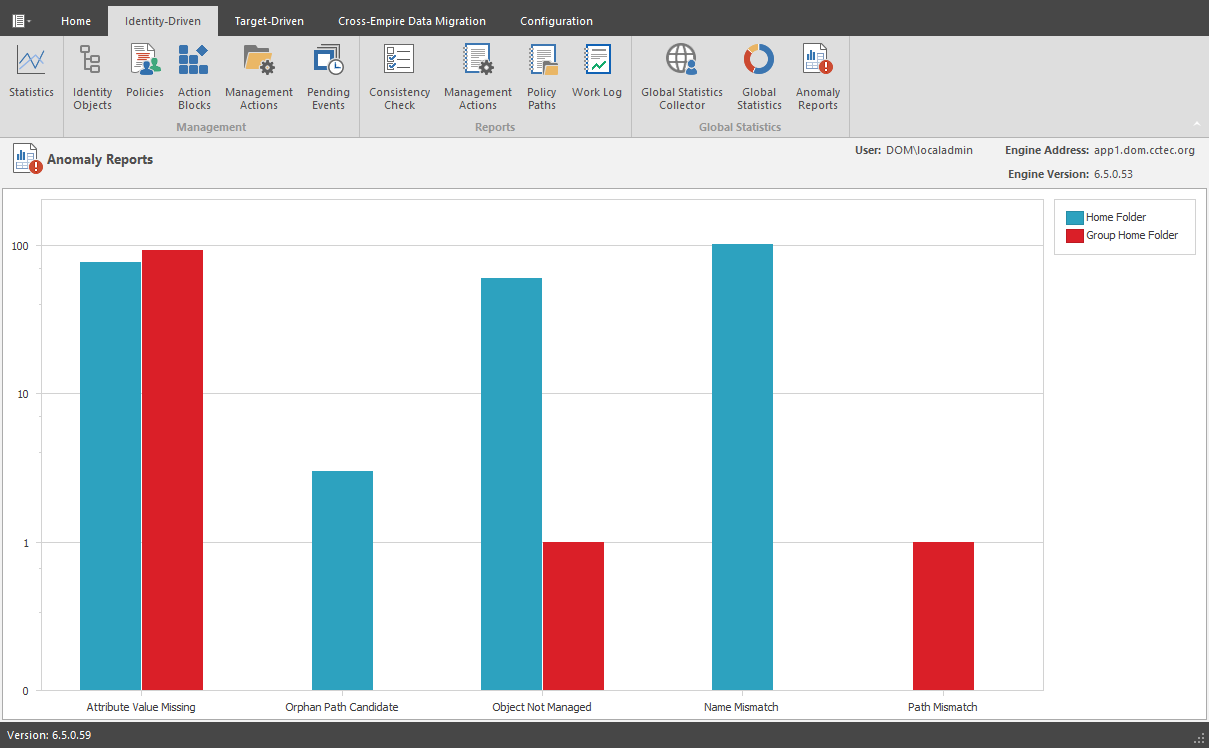Open the application menu dropdown

tap(21, 20)
